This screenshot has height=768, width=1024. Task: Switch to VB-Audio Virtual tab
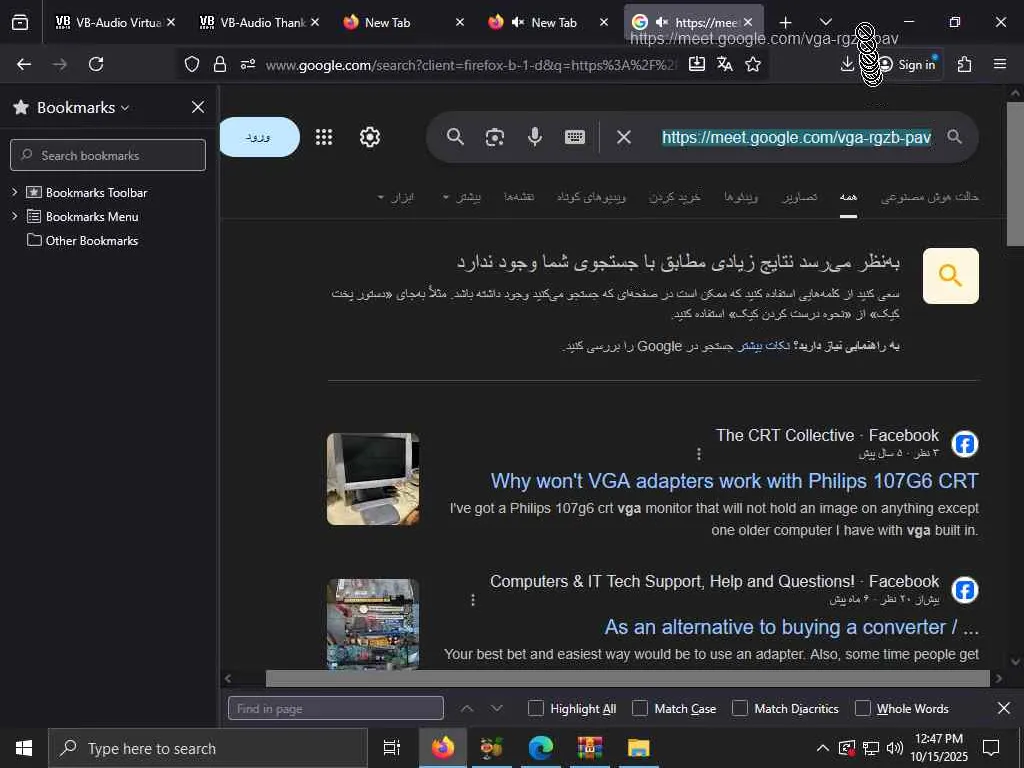pos(116,23)
